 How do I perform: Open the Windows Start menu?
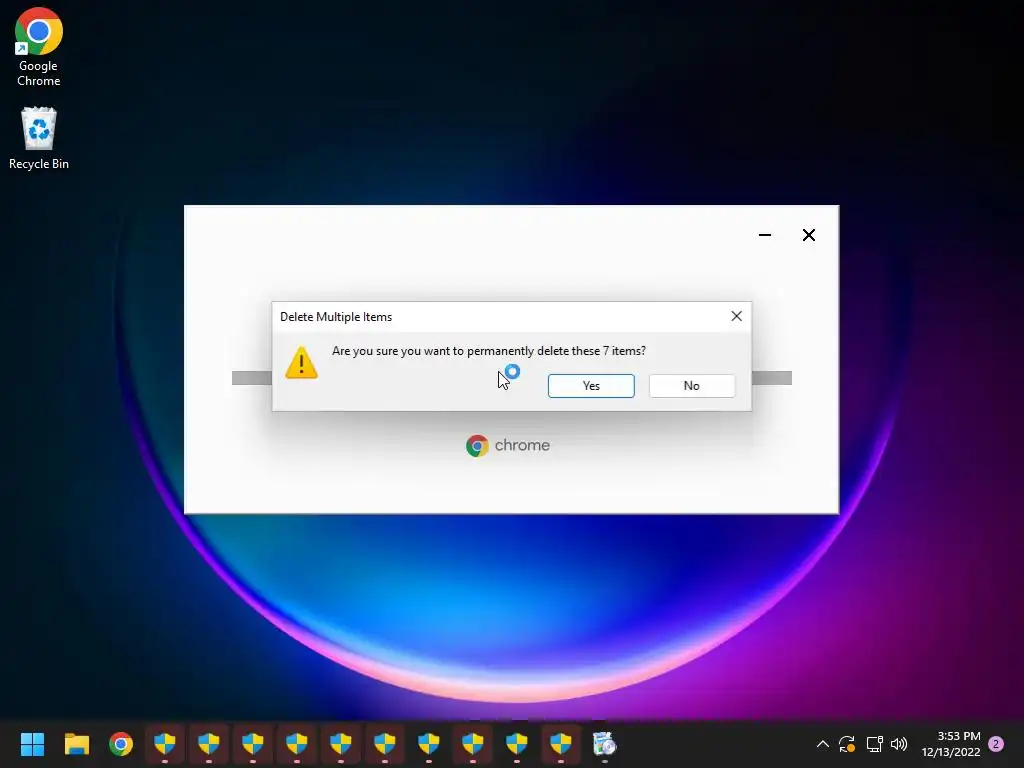point(32,744)
